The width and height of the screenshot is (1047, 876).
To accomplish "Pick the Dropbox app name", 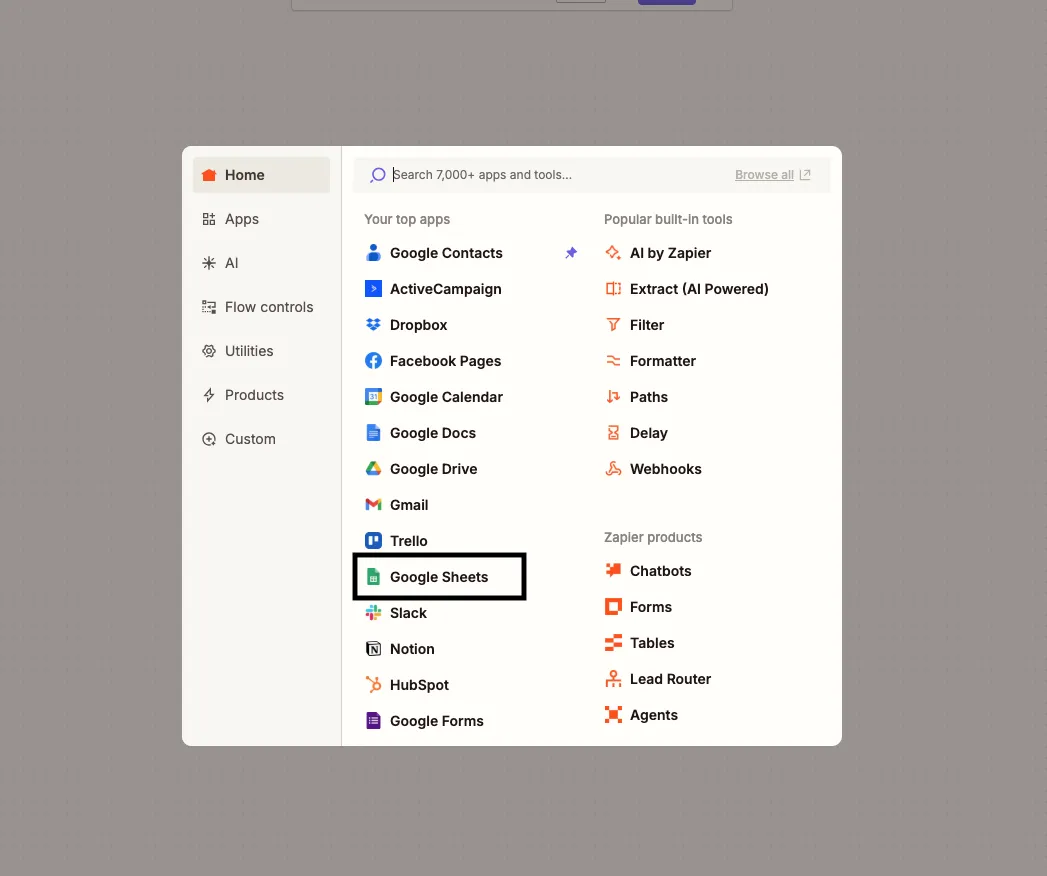I will pyautogui.click(x=419, y=325).
